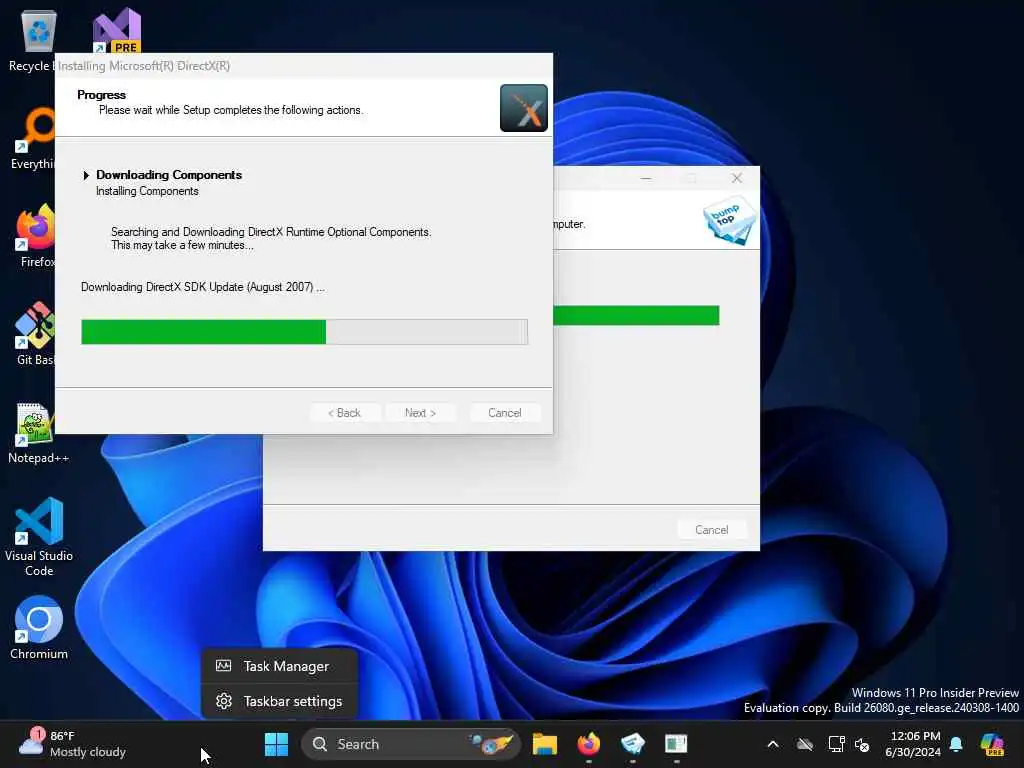
Task: Click Cancel in the BumpTop installer window
Action: 712,530
